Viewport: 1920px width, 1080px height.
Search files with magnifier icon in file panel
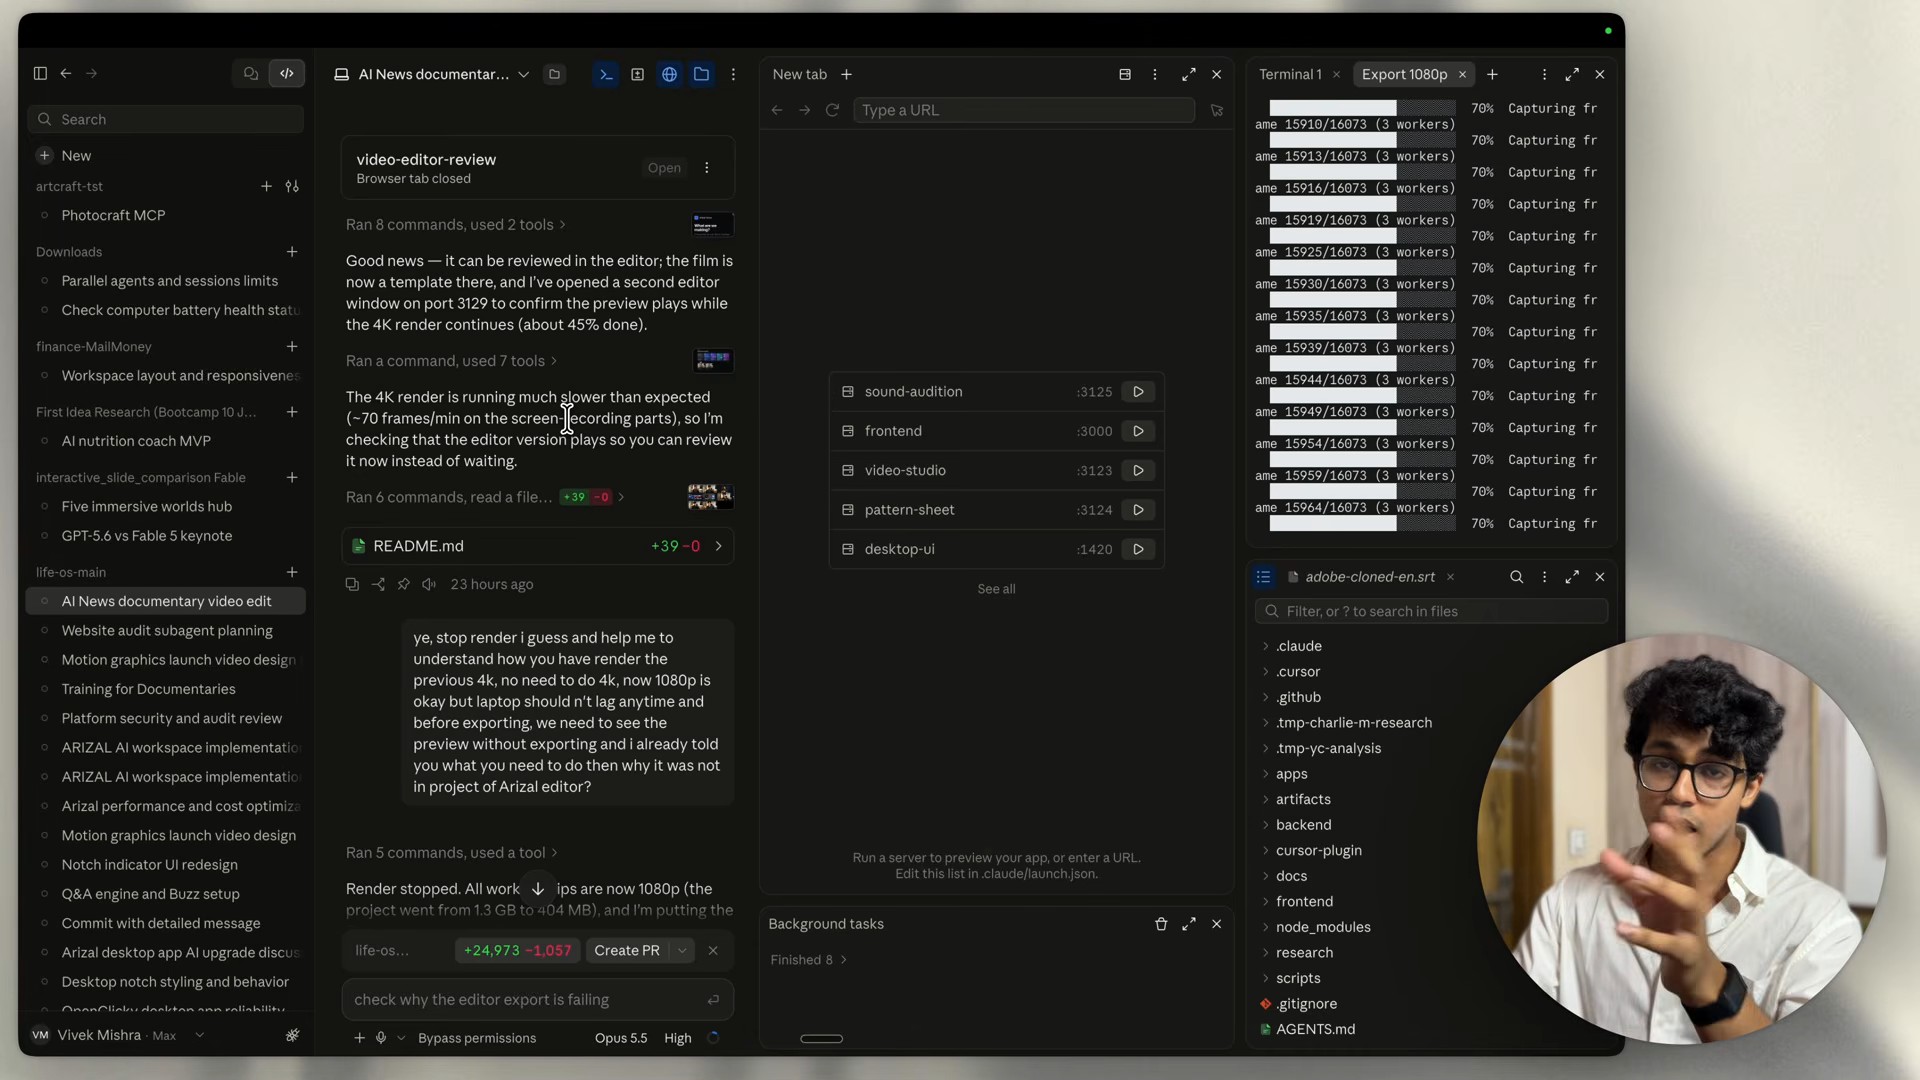(x=1516, y=577)
